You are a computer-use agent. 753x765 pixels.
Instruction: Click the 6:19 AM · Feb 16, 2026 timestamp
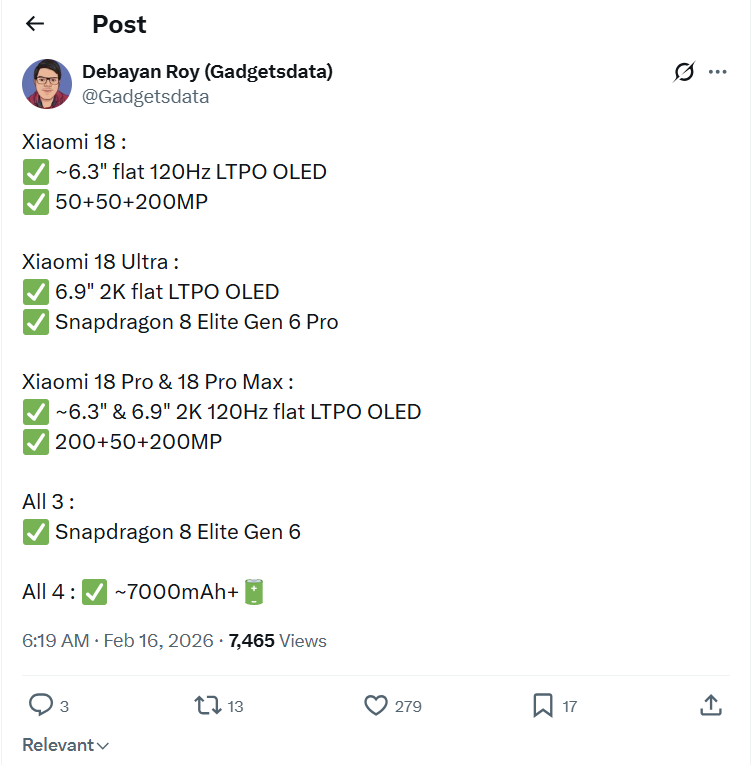[x=118, y=641]
